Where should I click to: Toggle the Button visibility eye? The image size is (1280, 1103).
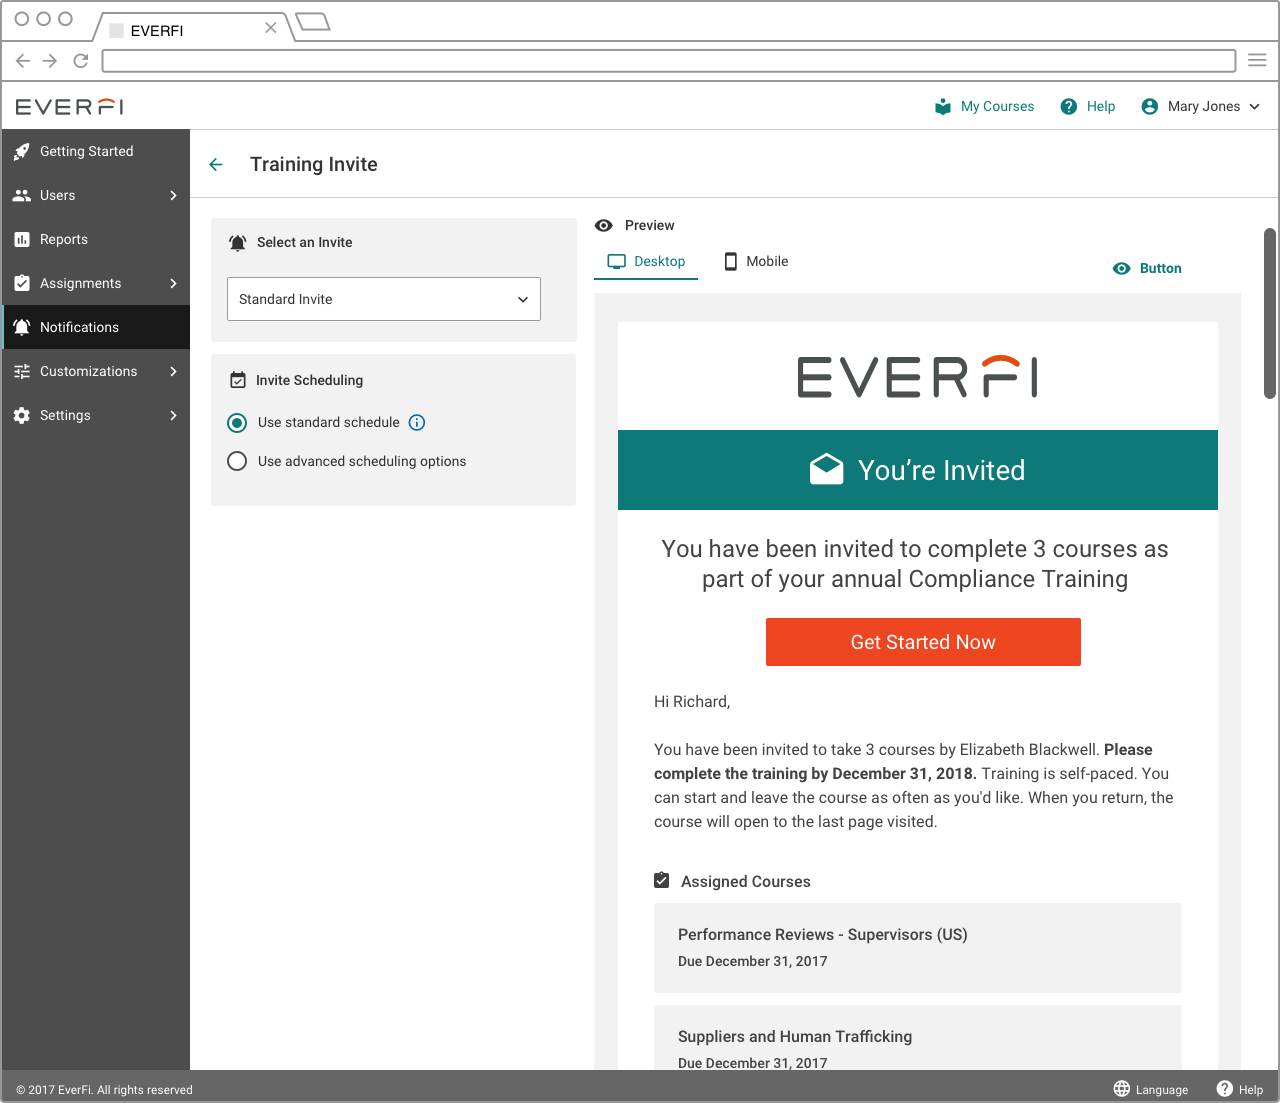coord(1122,268)
